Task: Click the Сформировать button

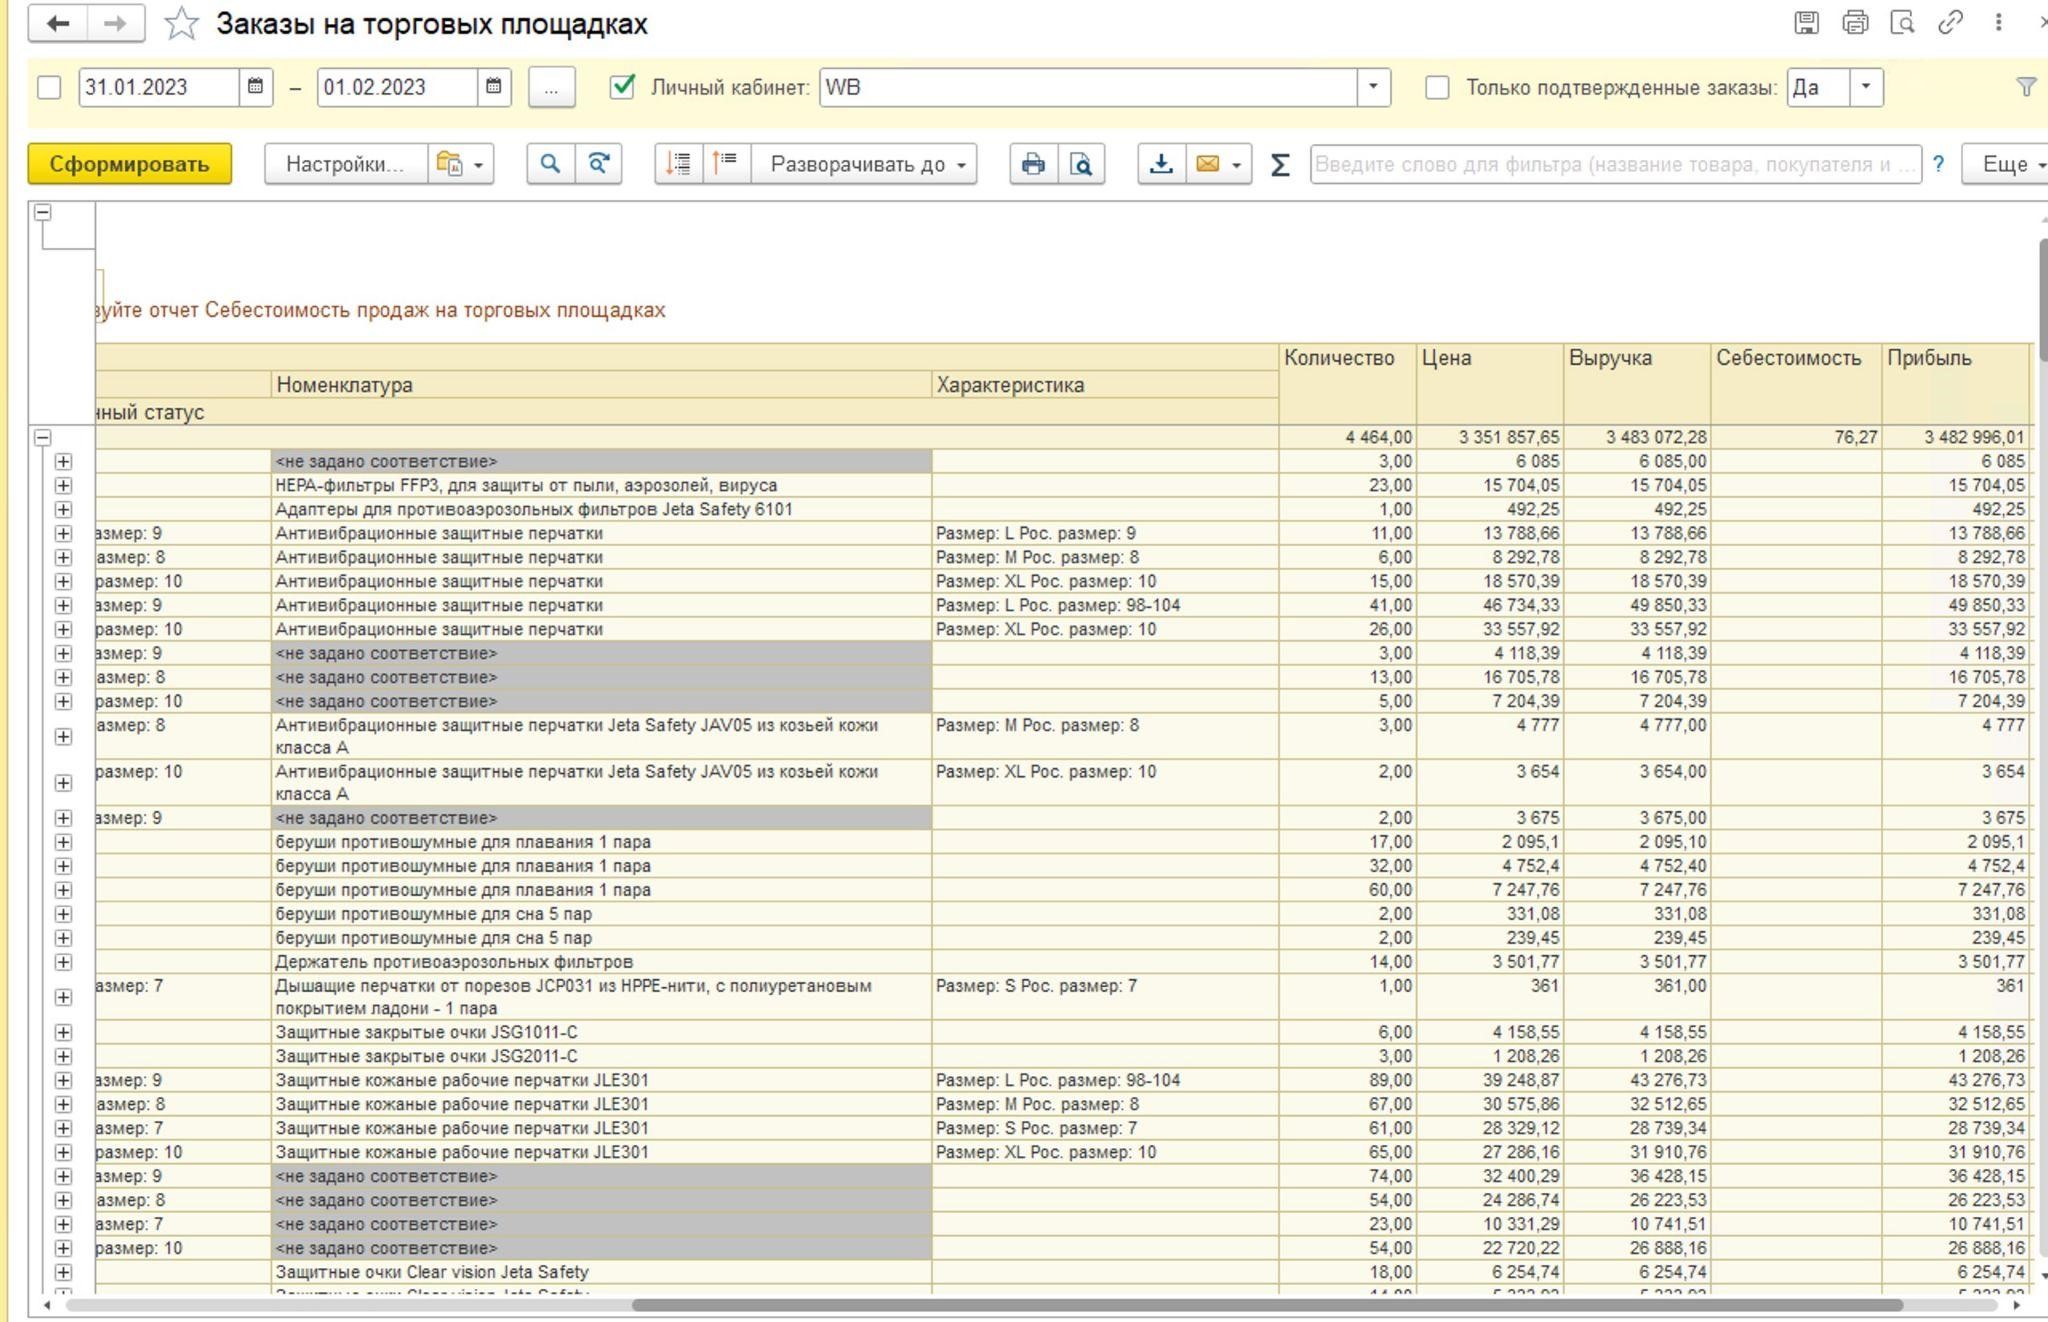Action: 129,164
